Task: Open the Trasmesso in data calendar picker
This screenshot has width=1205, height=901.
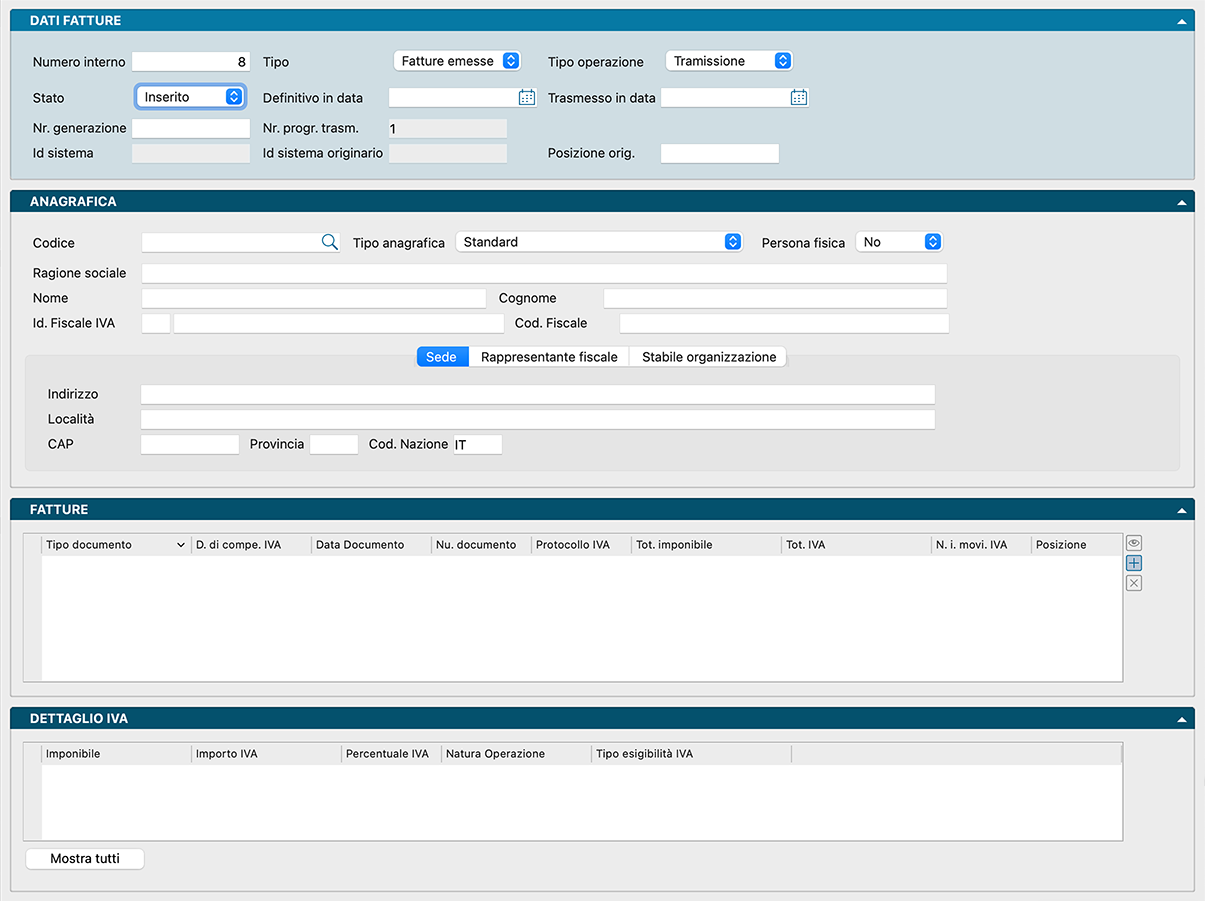Action: (798, 98)
